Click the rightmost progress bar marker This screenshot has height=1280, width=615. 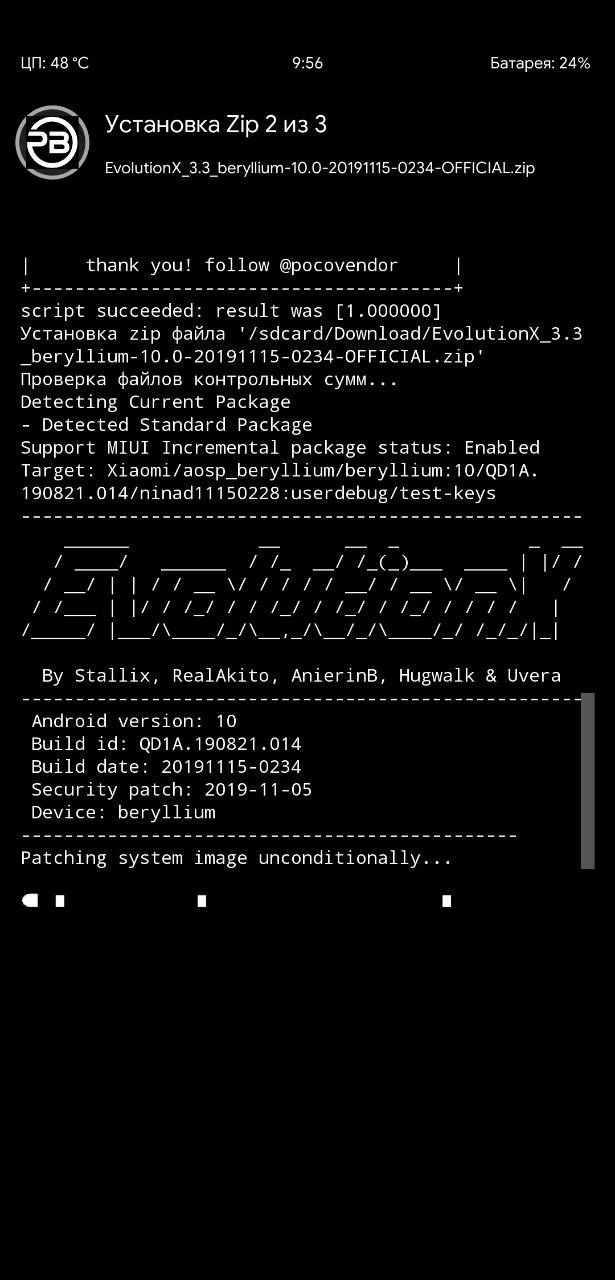point(446,901)
